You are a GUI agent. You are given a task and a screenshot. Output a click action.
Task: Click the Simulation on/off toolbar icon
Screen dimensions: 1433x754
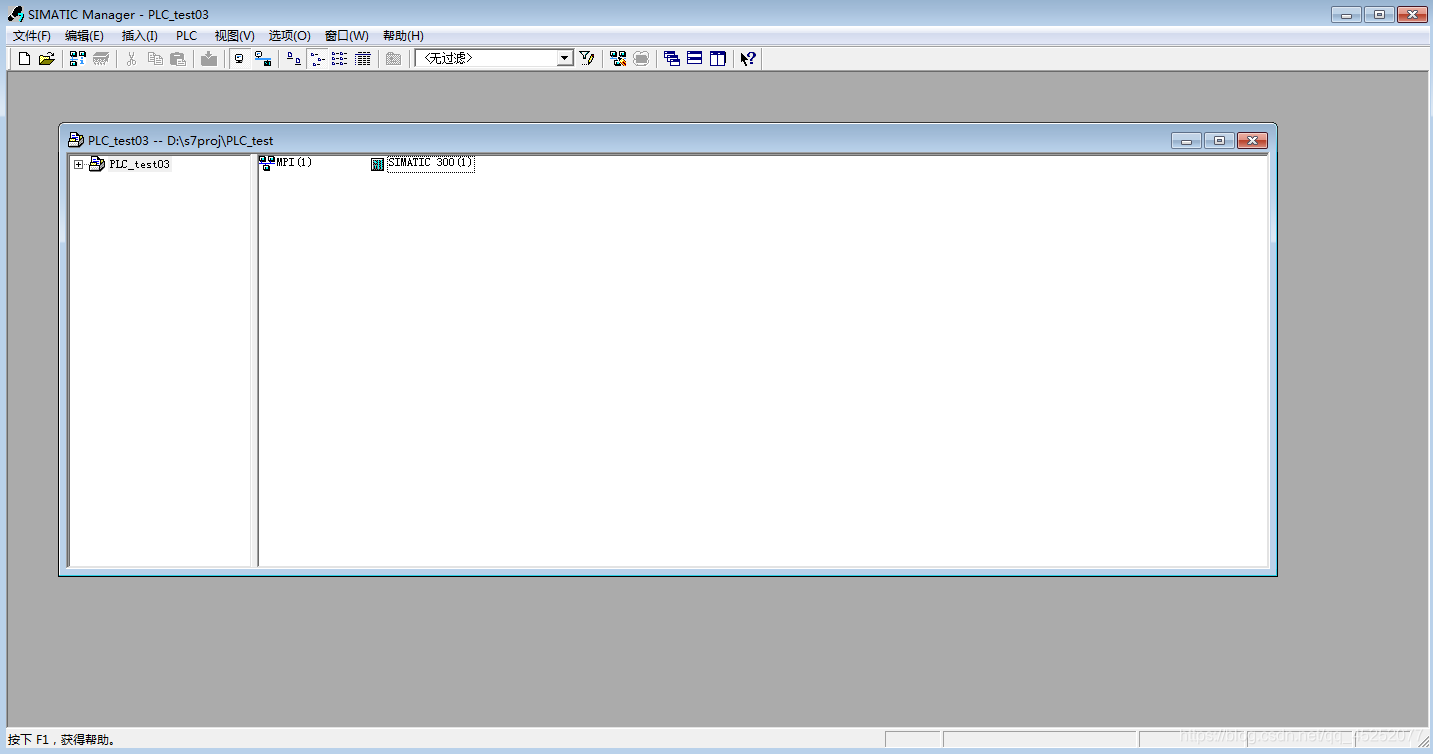click(641, 59)
